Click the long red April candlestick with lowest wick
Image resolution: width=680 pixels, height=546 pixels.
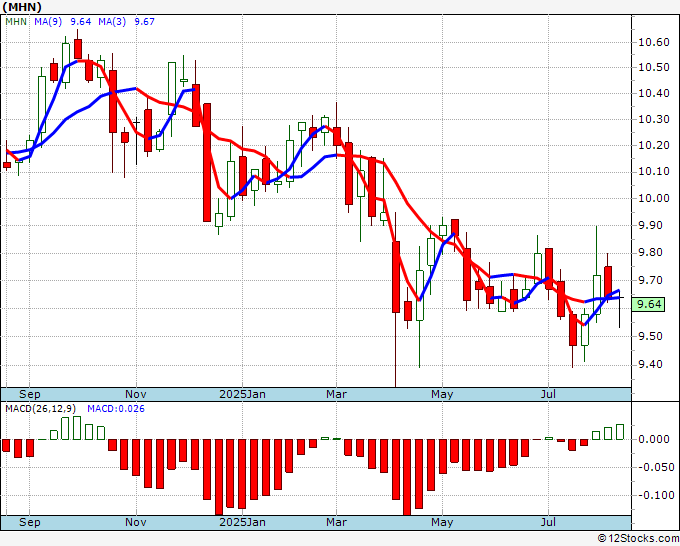396,277
